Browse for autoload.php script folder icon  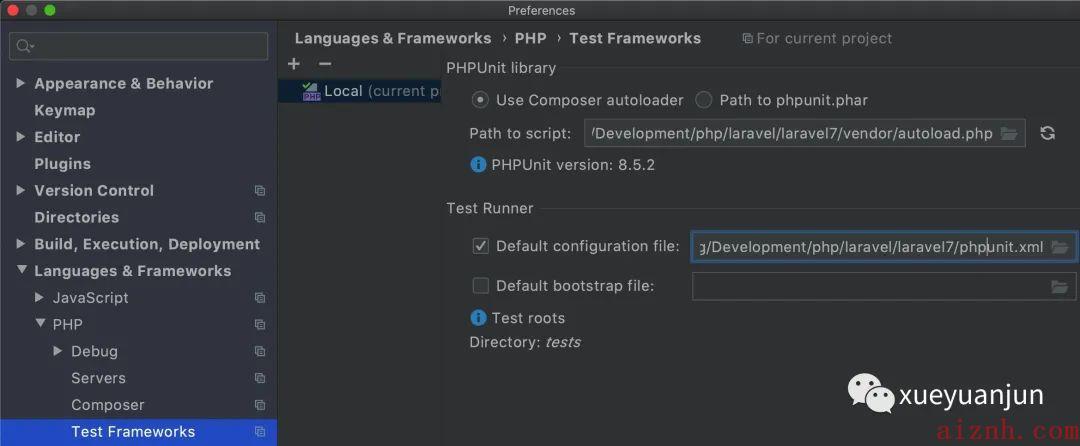point(1009,134)
